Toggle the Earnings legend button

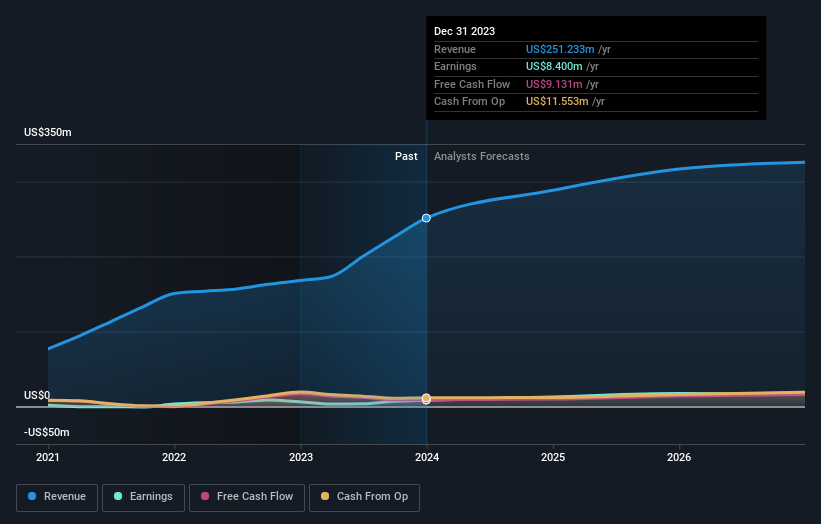pyautogui.click(x=143, y=497)
